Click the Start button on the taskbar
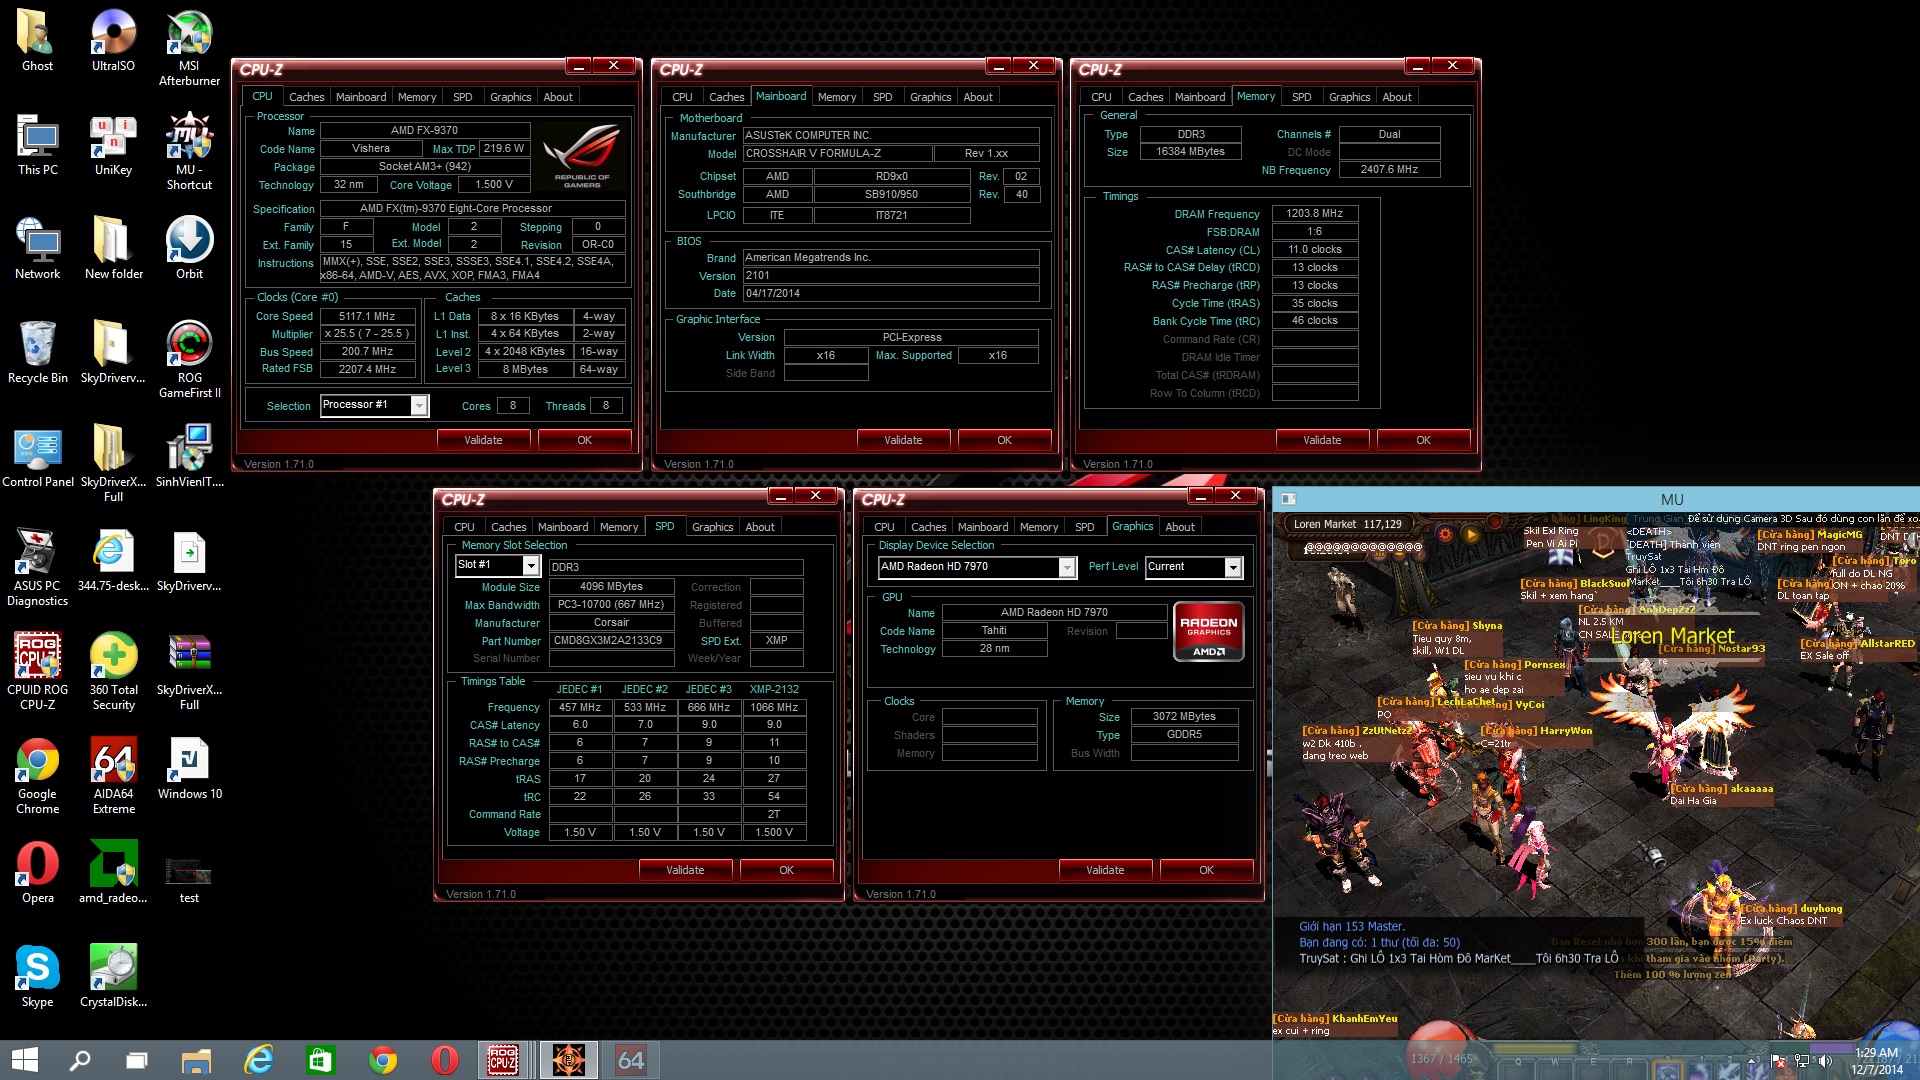The image size is (1920, 1080). [24, 1060]
